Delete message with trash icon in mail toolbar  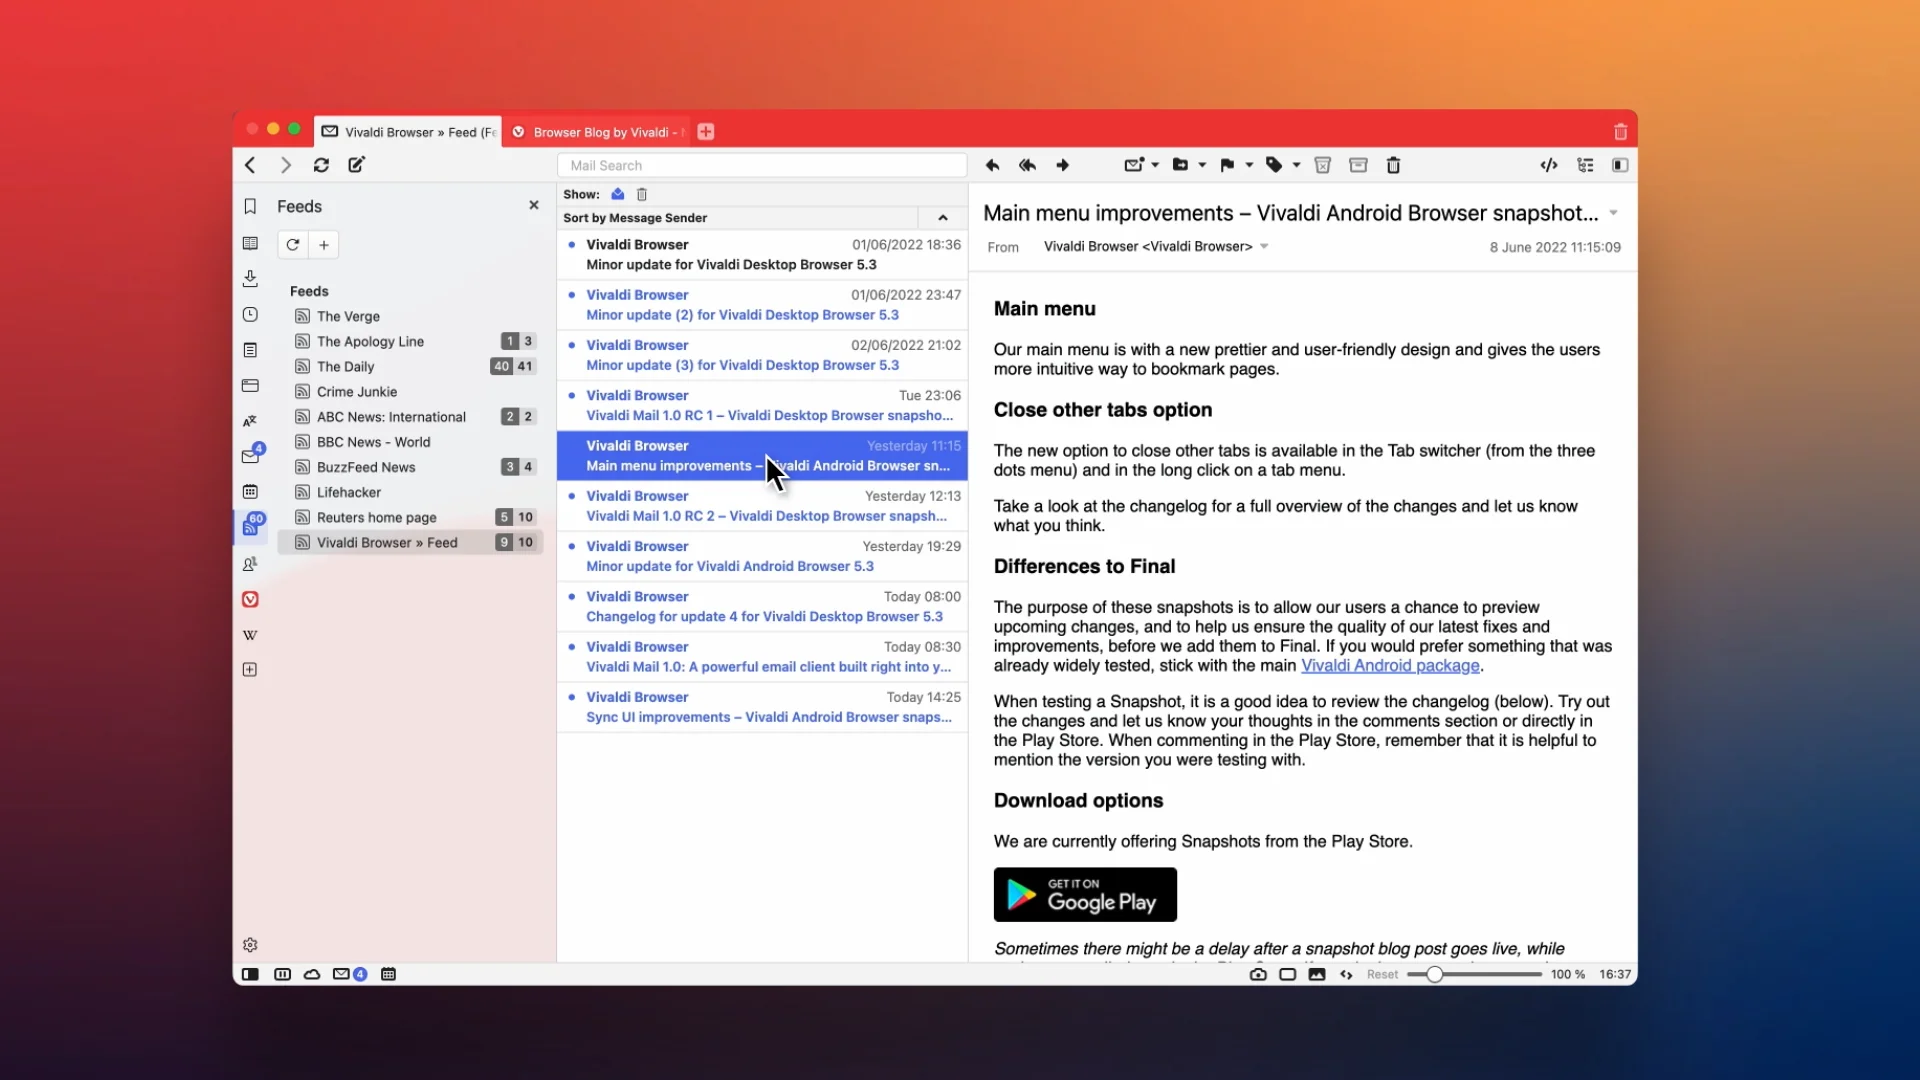tap(1393, 165)
